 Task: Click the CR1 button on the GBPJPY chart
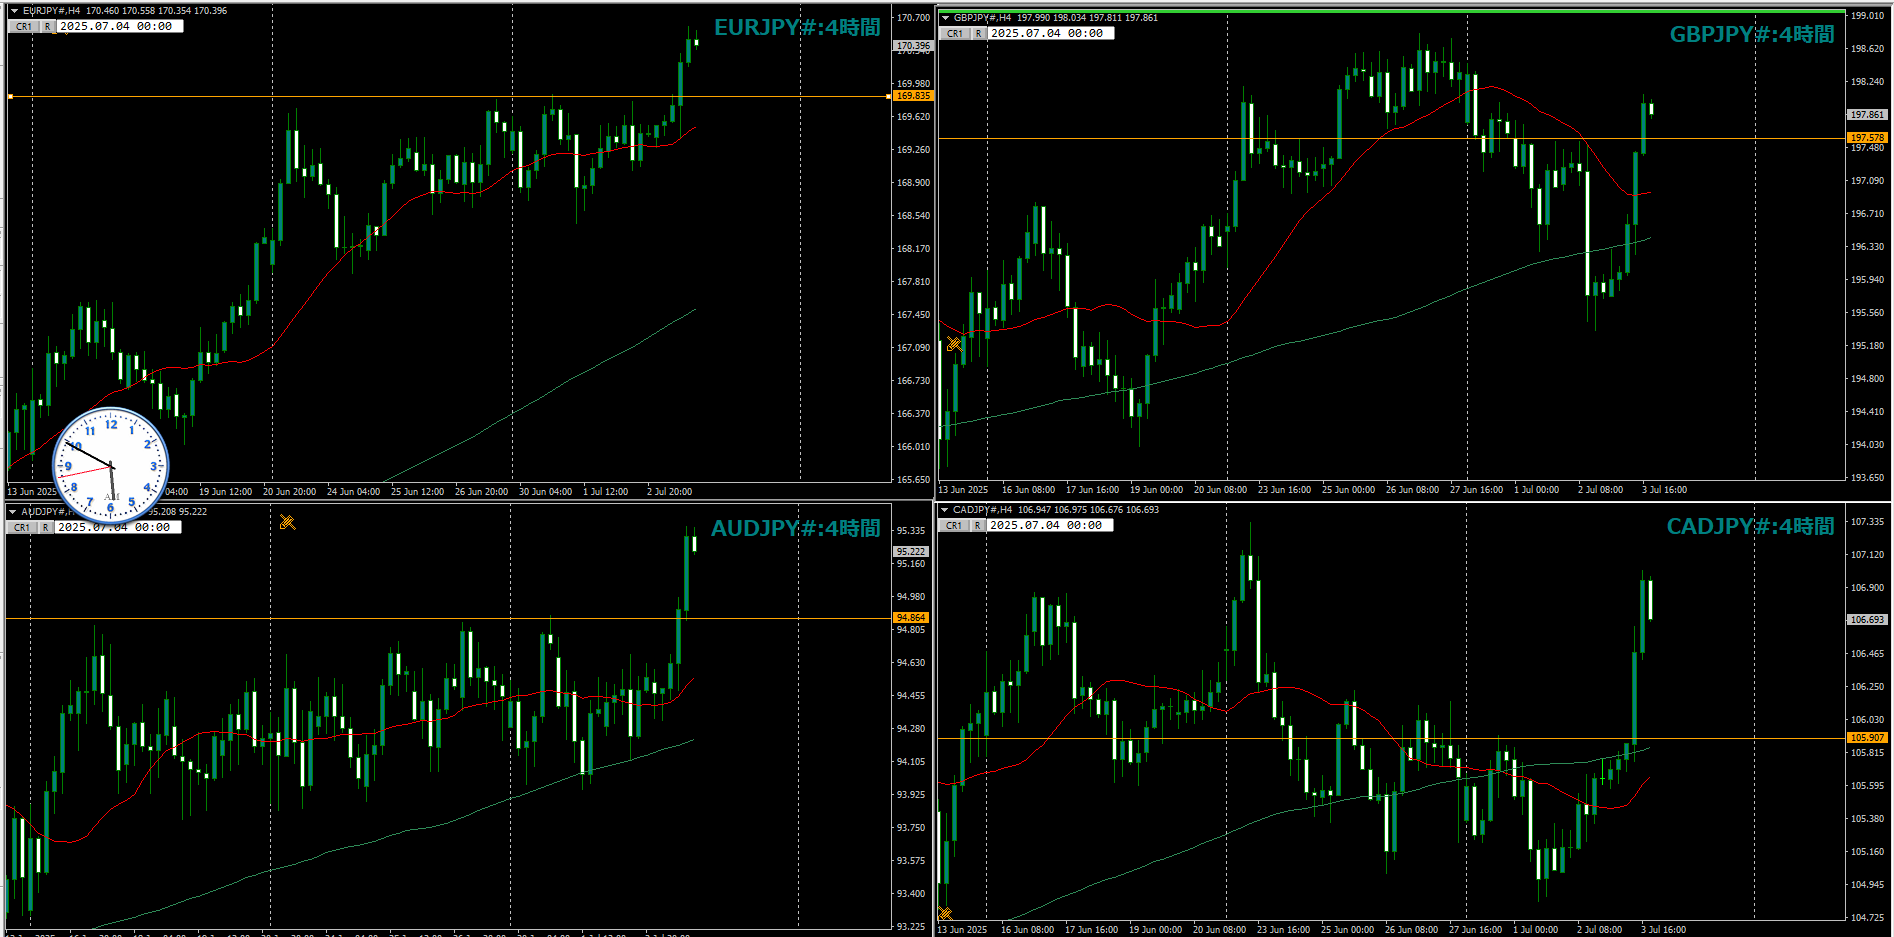click(955, 33)
